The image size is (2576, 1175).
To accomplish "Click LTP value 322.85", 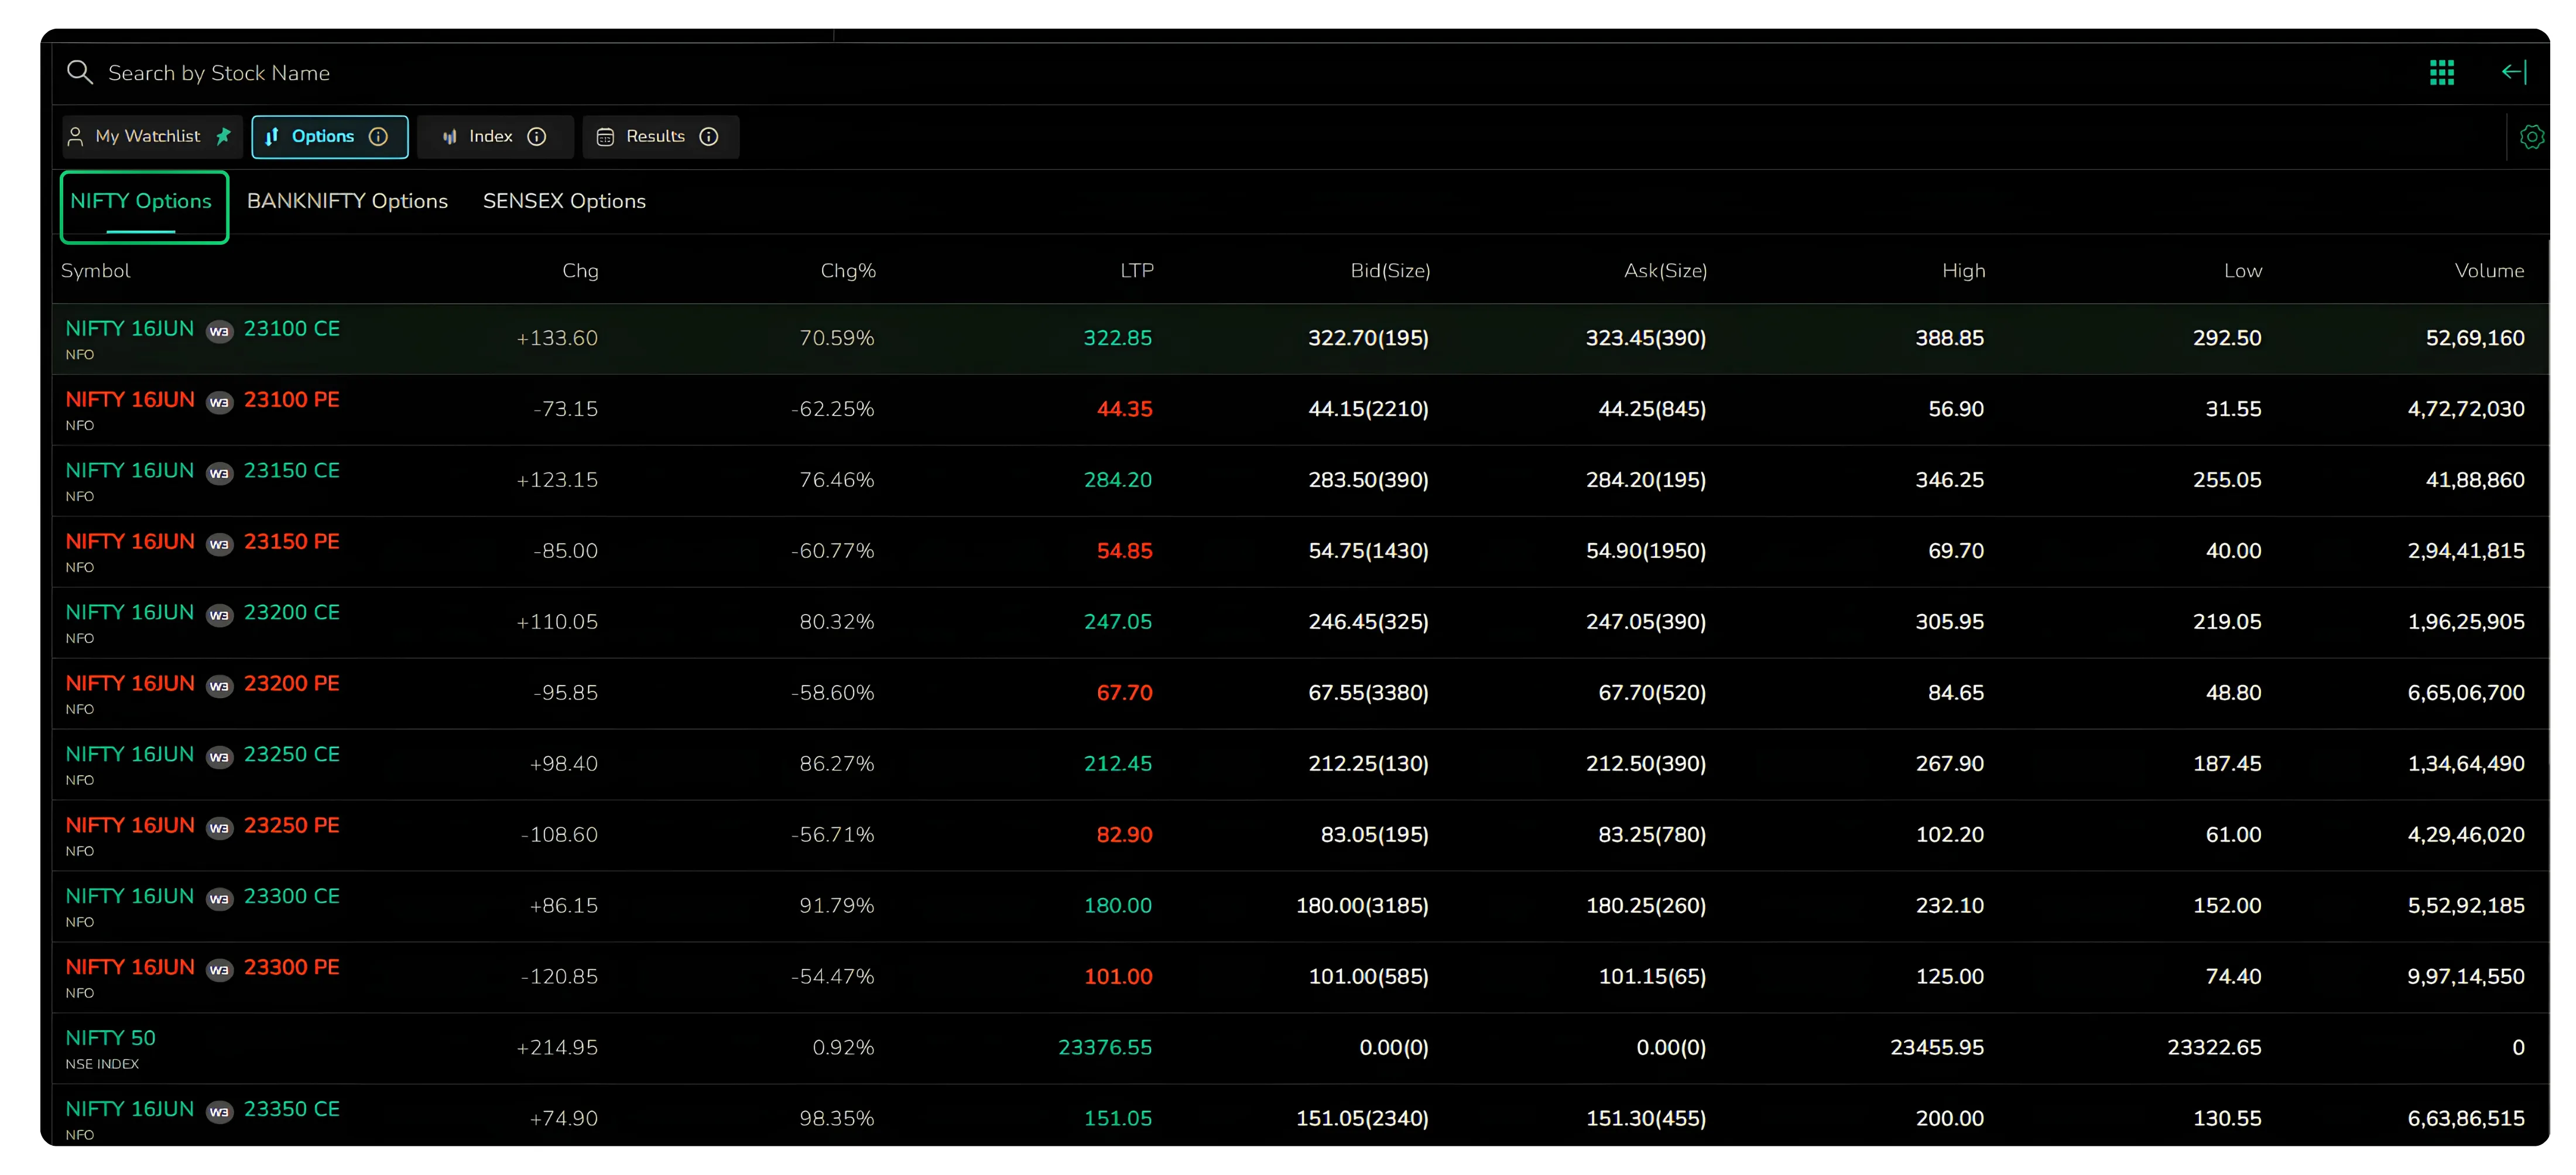I will point(1118,339).
